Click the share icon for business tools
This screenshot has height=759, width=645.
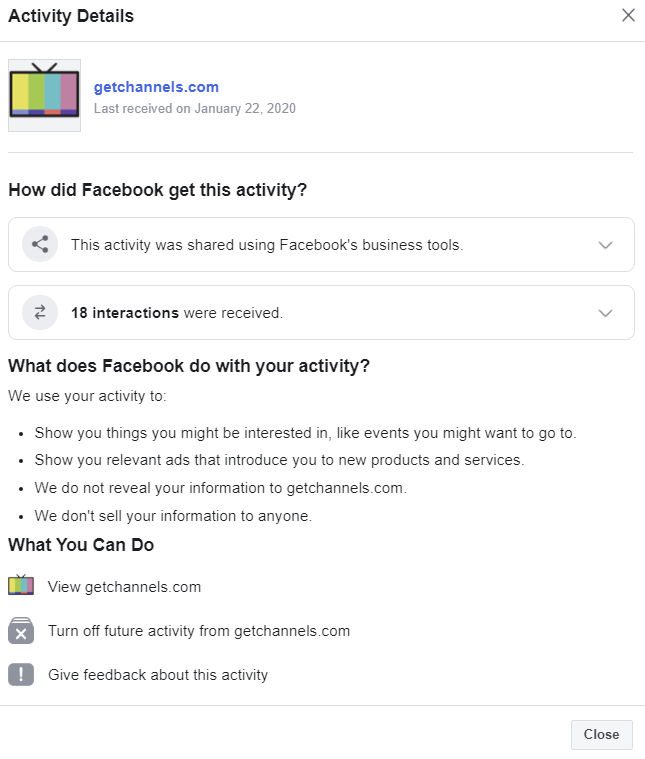(x=40, y=245)
